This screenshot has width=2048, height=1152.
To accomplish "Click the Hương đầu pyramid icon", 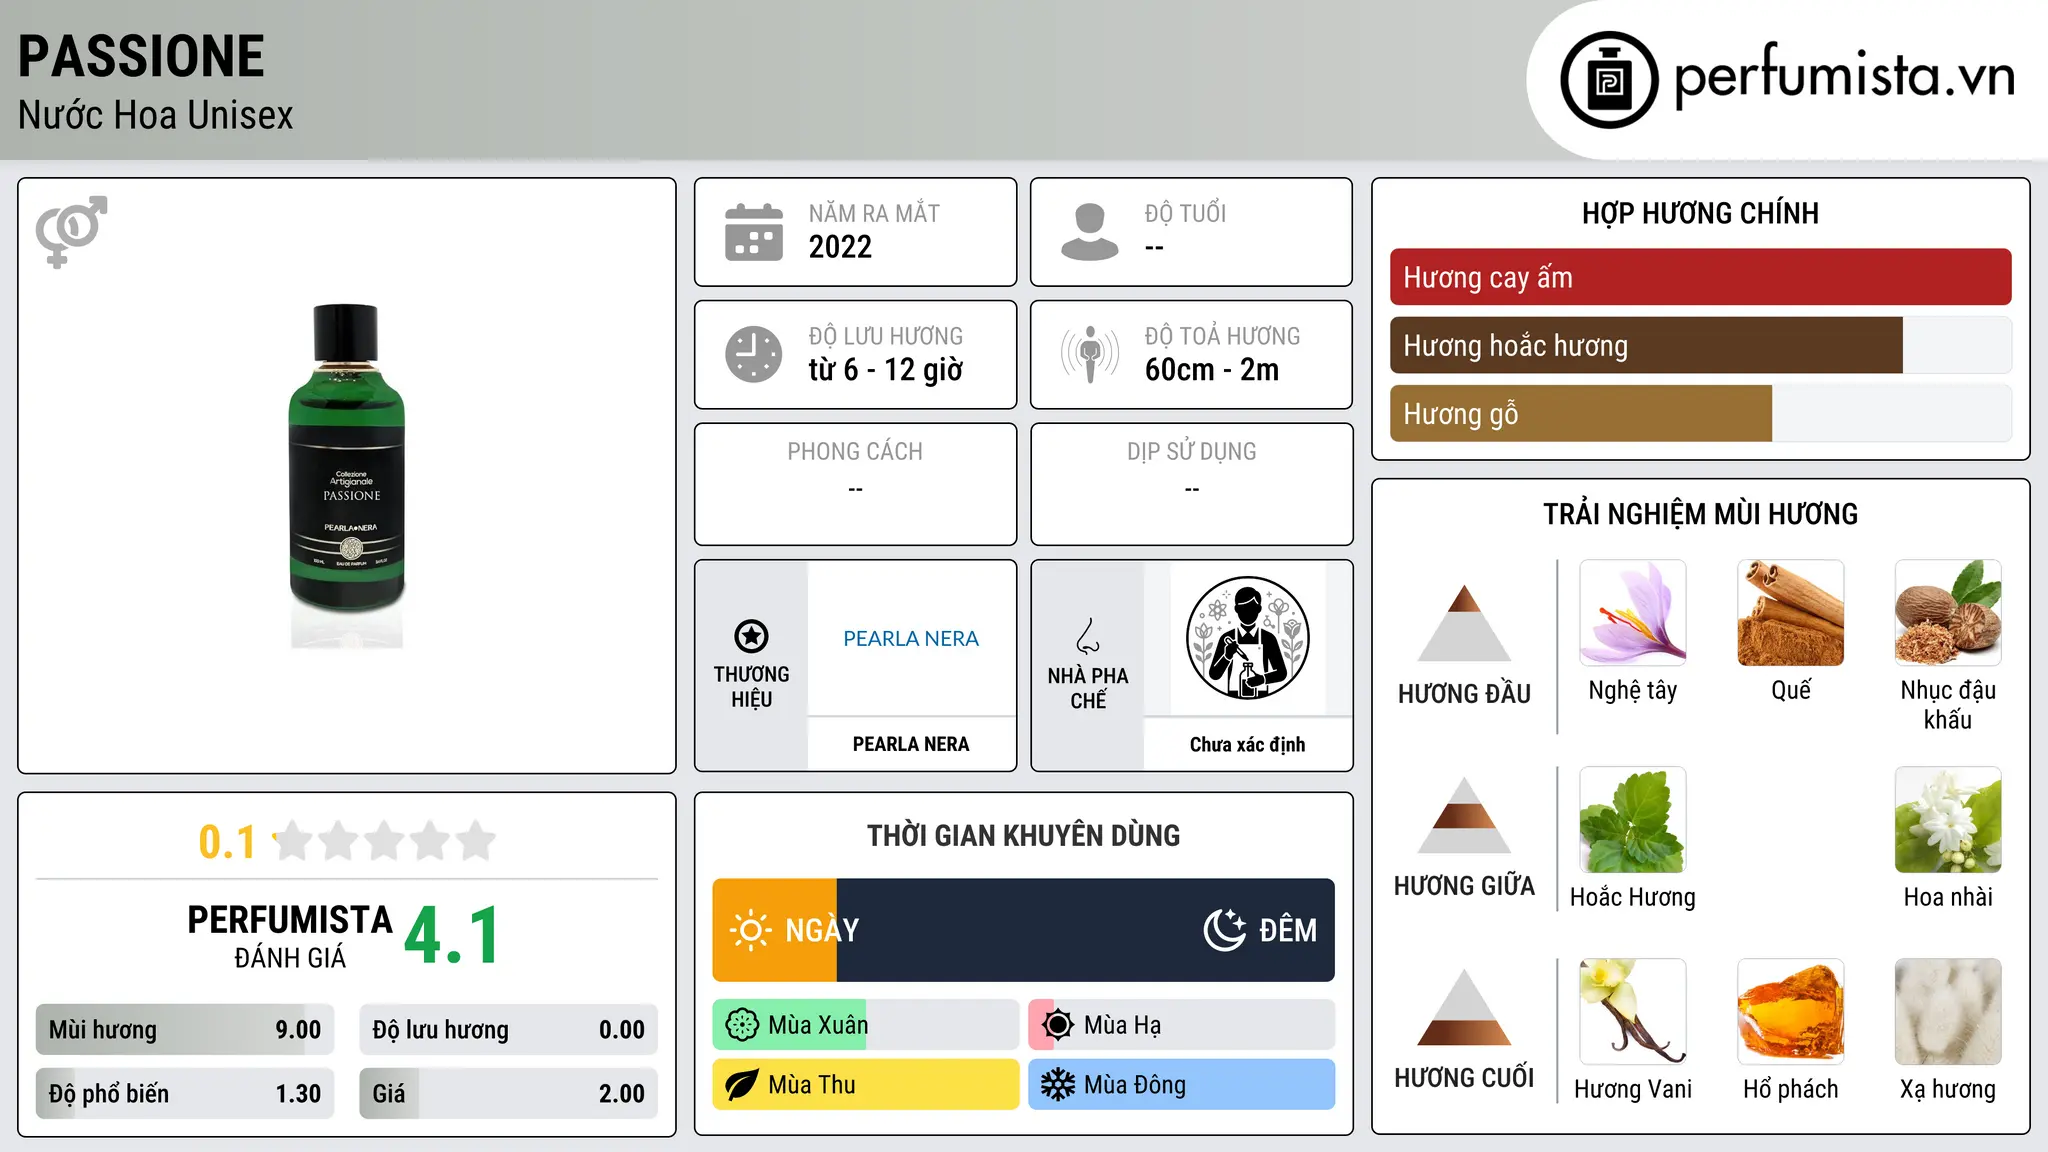I will pos(1464,623).
